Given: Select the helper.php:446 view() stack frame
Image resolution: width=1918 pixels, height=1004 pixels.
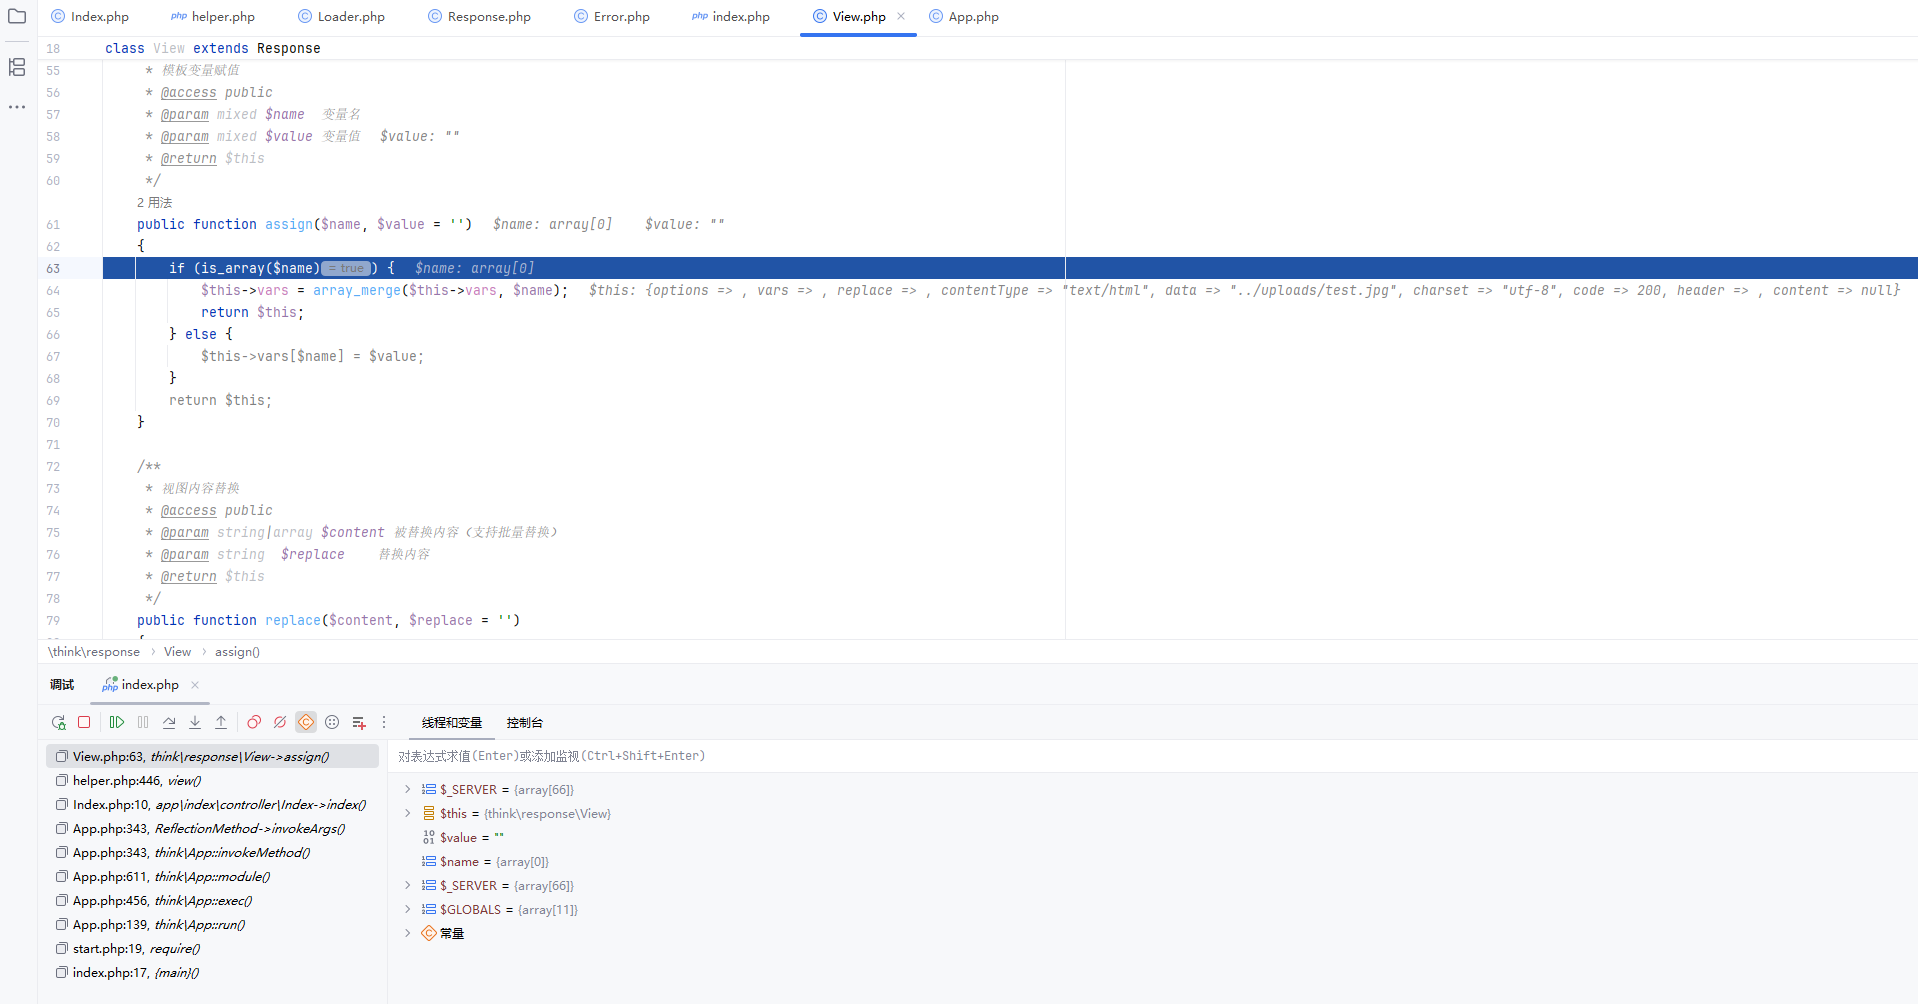Looking at the screenshot, I should pos(135,780).
